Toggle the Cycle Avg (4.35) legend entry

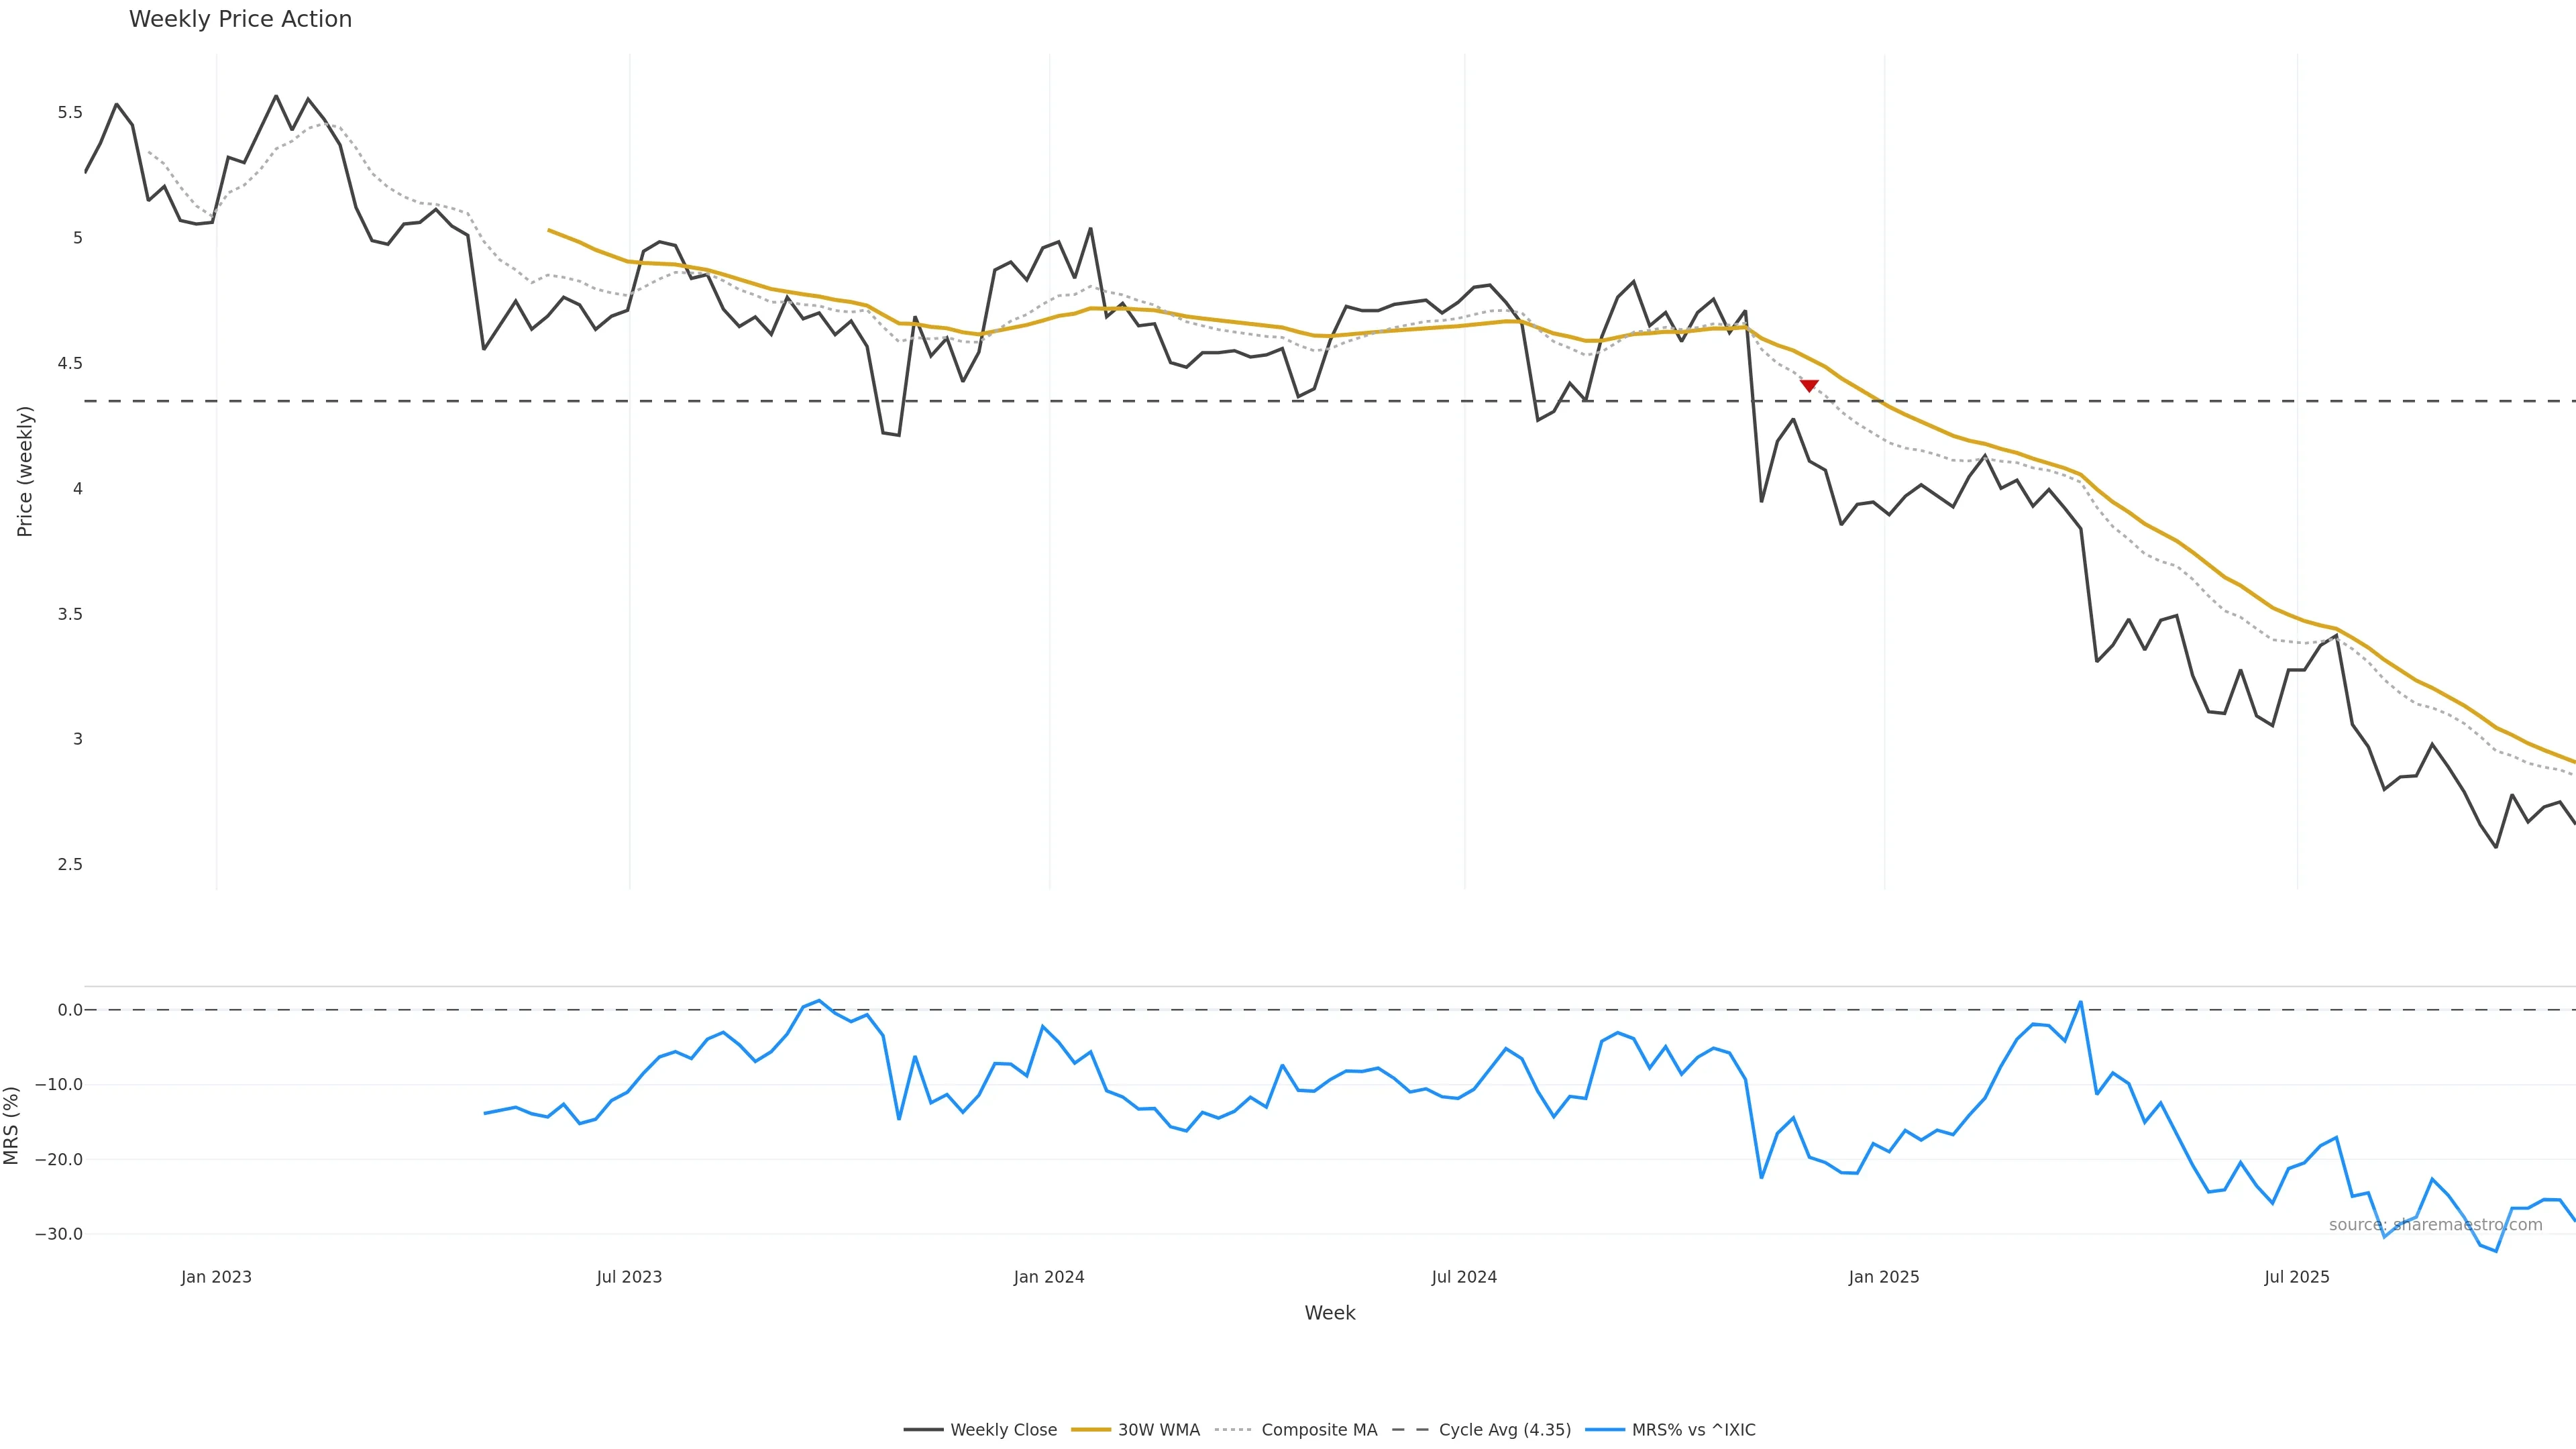[1504, 1430]
